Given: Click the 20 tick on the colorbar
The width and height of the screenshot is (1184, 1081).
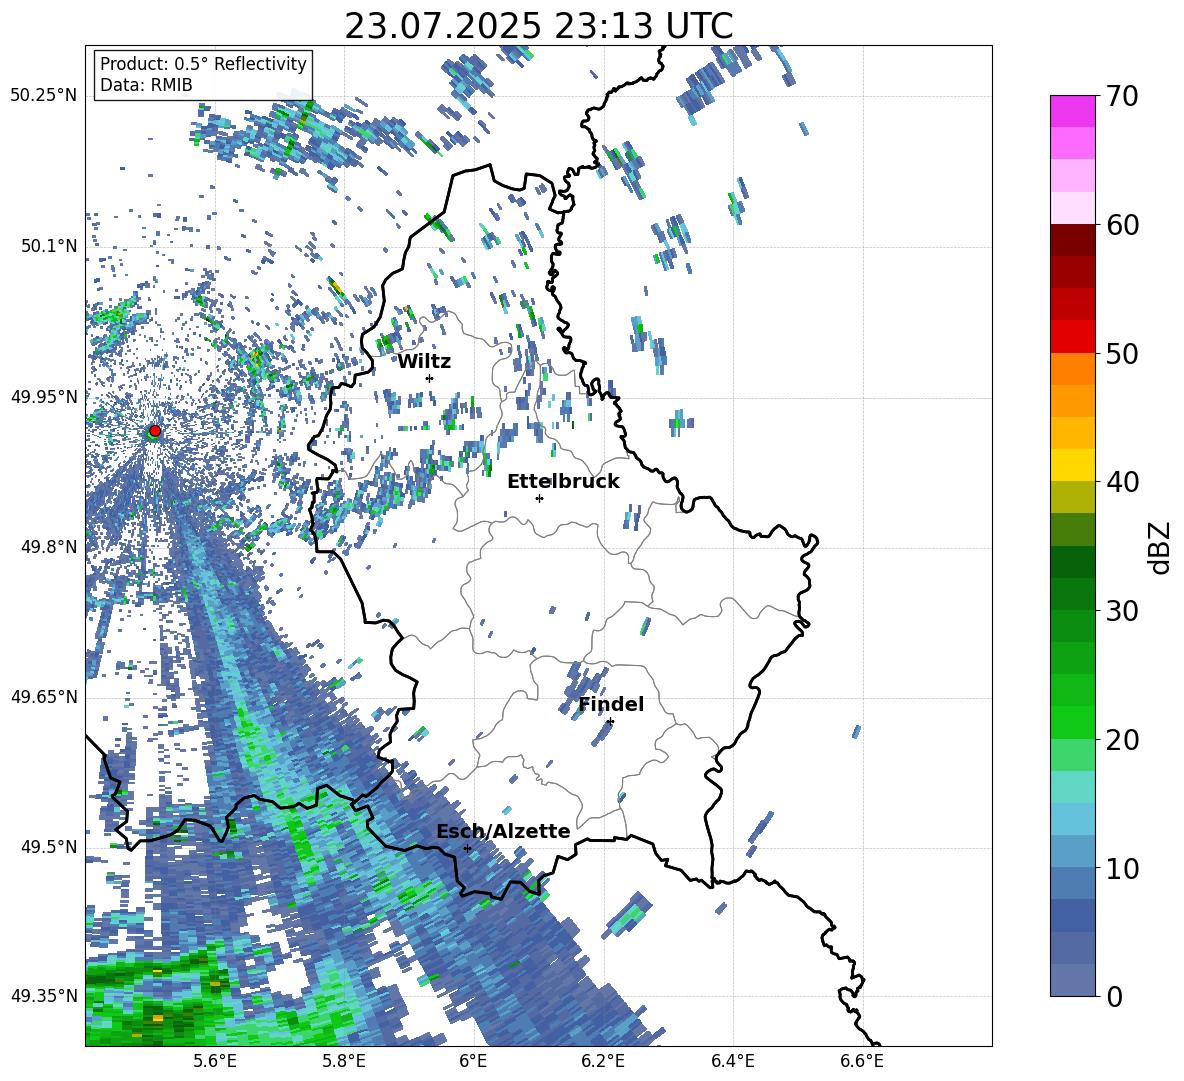Looking at the screenshot, I should [1122, 739].
